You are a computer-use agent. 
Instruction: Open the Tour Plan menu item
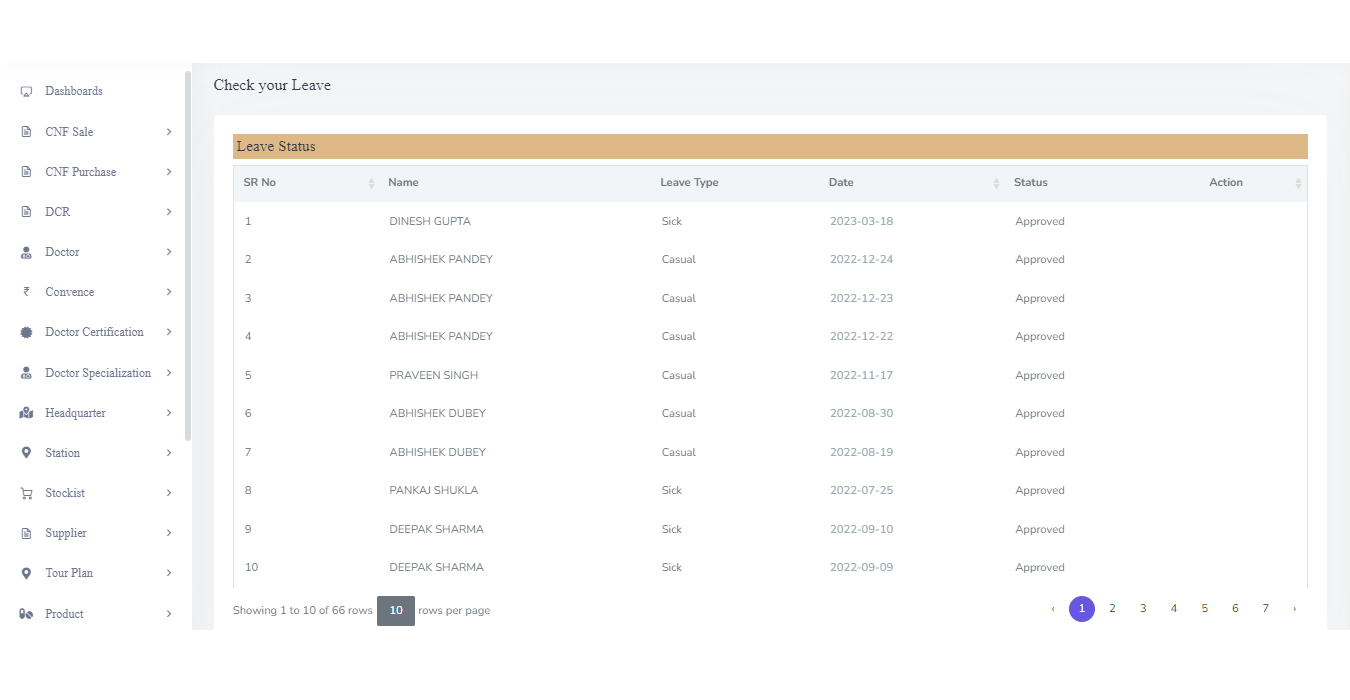click(x=70, y=572)
